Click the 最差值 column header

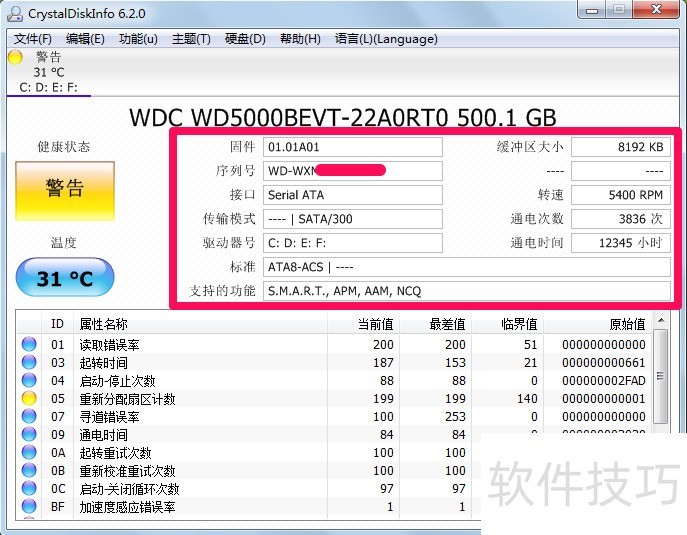(435, 324)
